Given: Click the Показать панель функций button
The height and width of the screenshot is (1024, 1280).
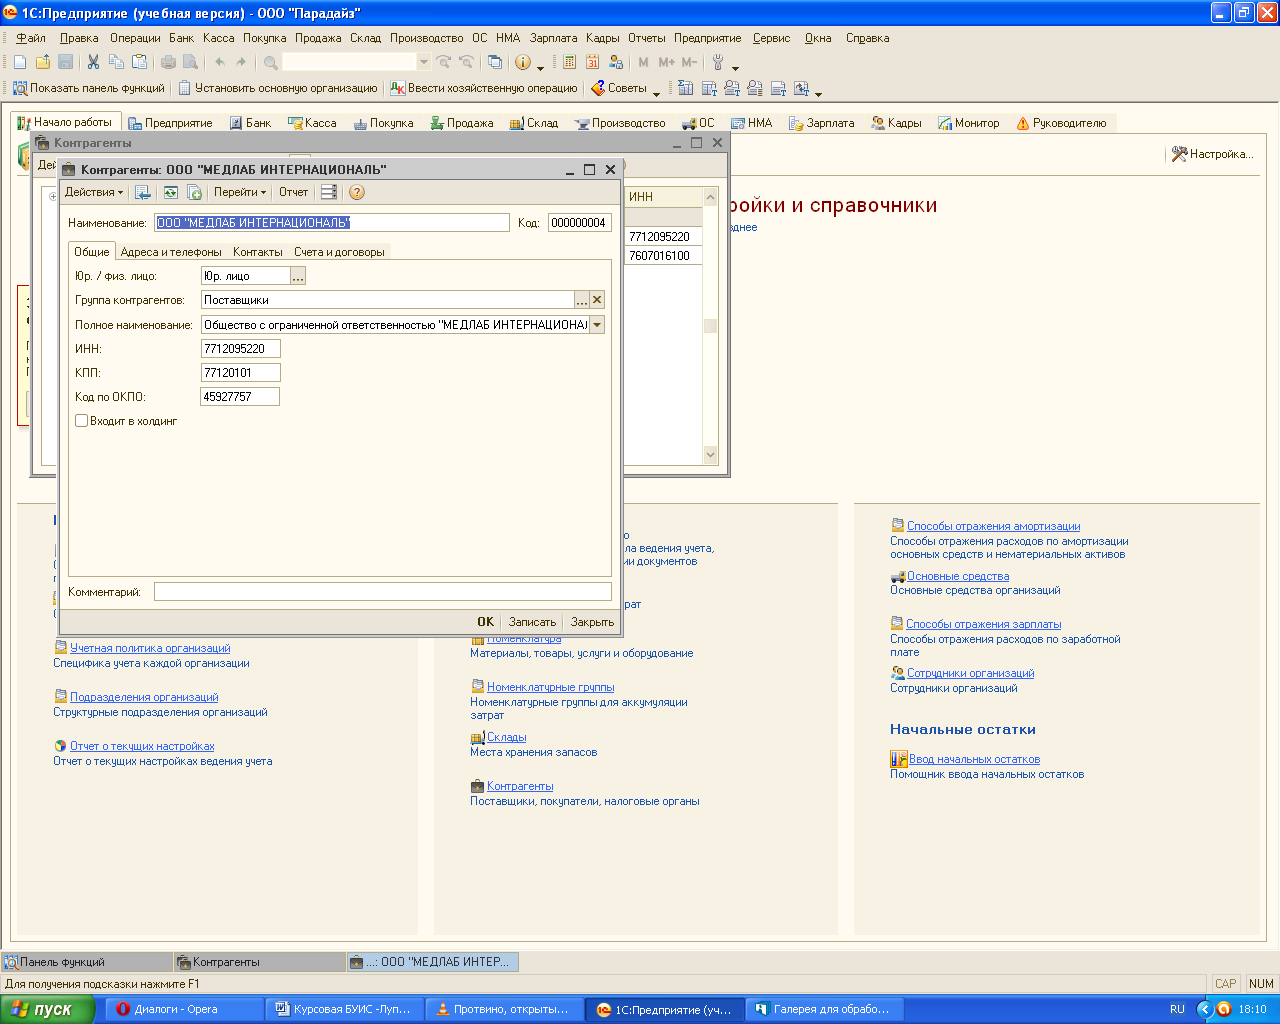Looking at the screenshot, I should pyautogui.click(x=88, y=88).
